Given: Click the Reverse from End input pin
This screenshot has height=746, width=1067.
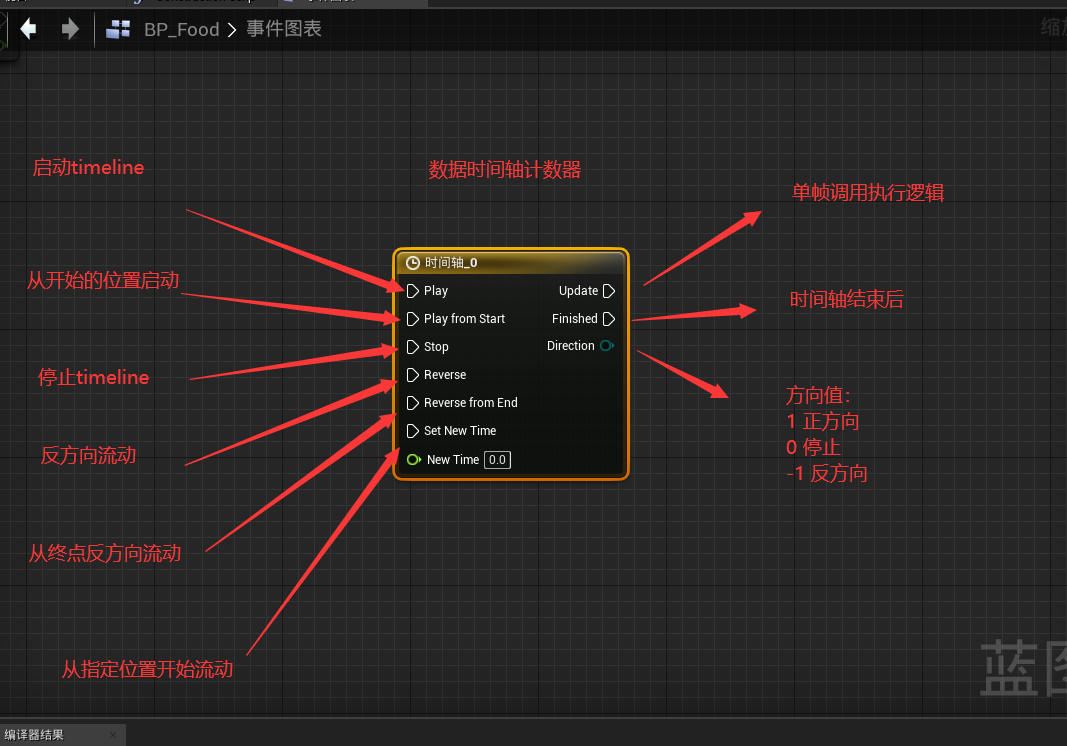Looking at the screenshot, I should [412, 403].
